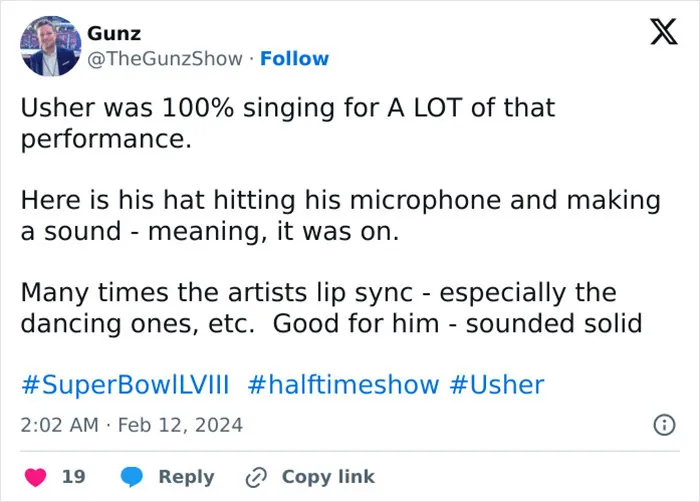Click the Copy link button label
700x502 pixels.
tap(328, 477)
